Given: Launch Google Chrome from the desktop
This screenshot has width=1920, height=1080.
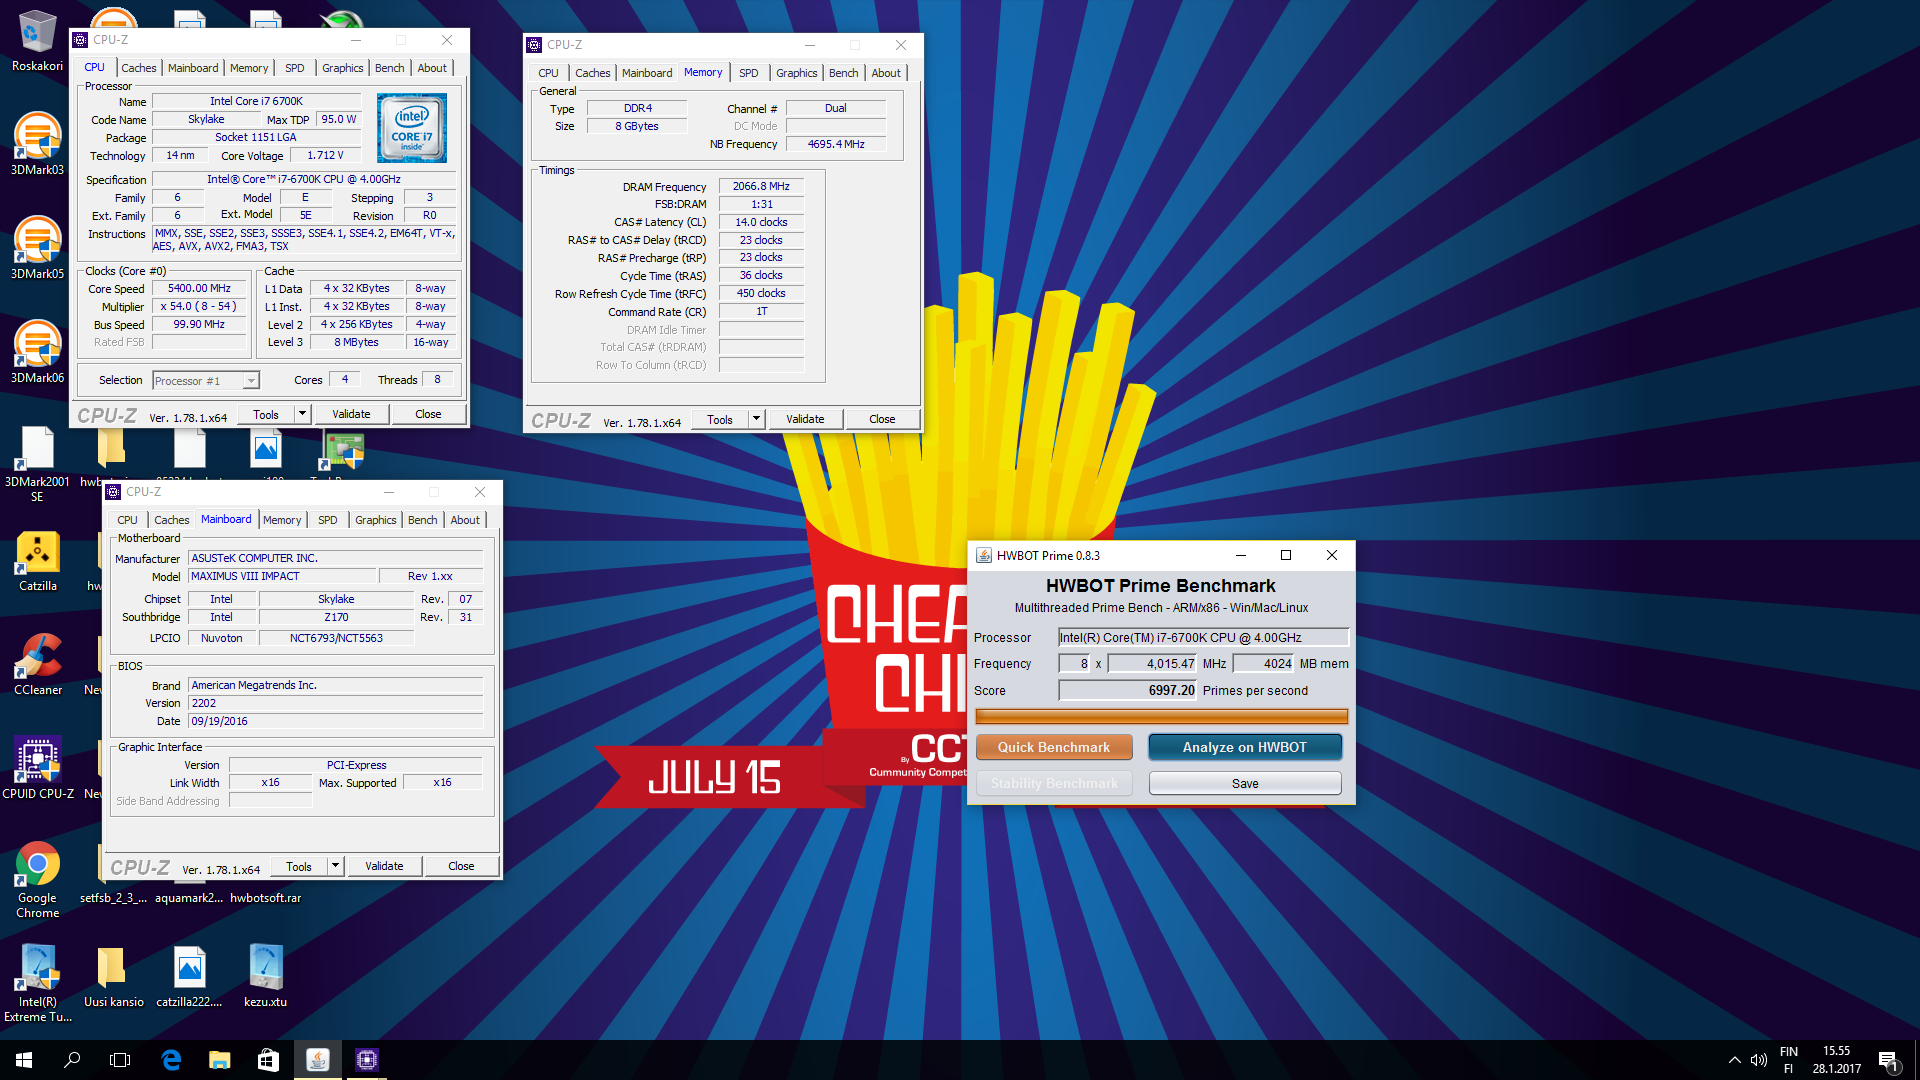Looking at the screenshot, I should (x=37, y=879).
